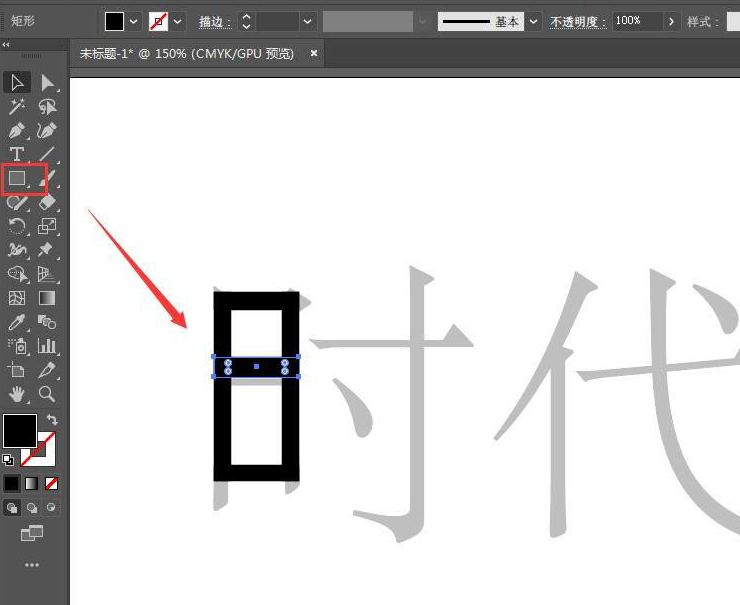Click the selected rectangle's center point

point(256,366)
